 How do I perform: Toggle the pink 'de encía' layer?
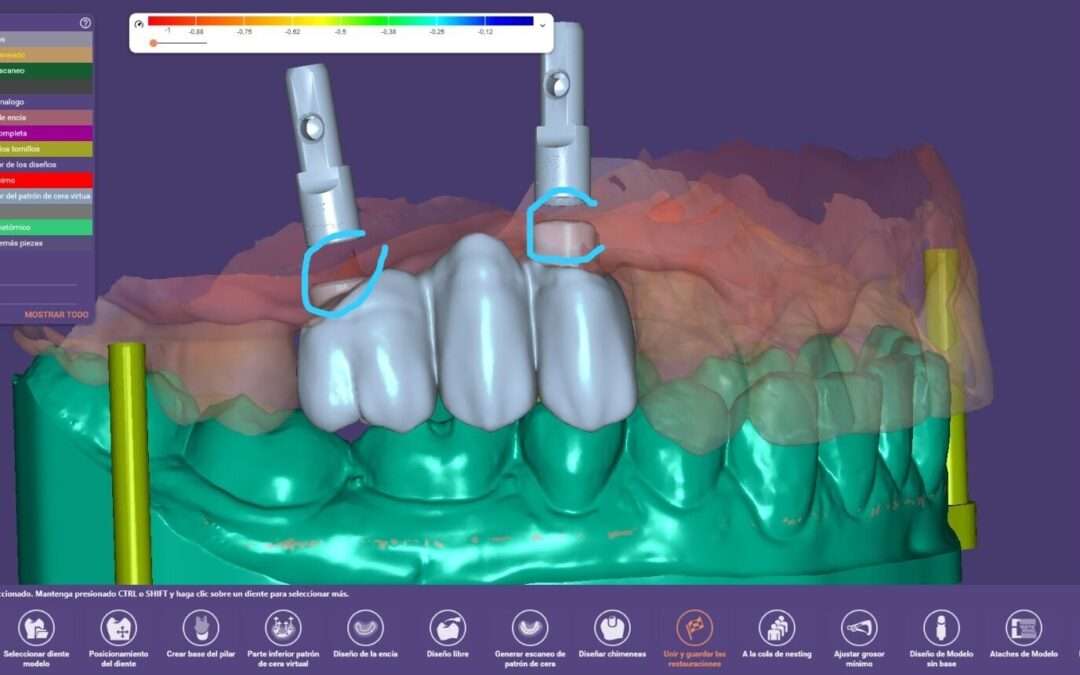tap(46, 118)
